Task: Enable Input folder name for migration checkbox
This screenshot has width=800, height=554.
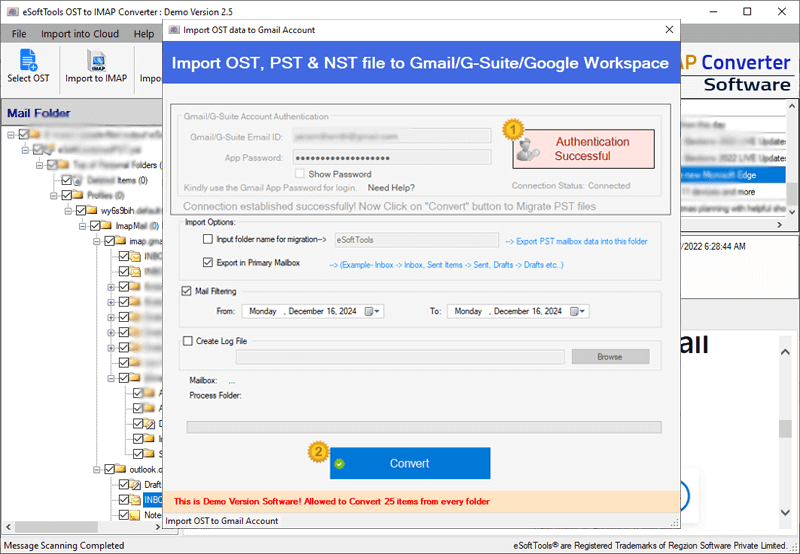Action: [x=208, y=239]
